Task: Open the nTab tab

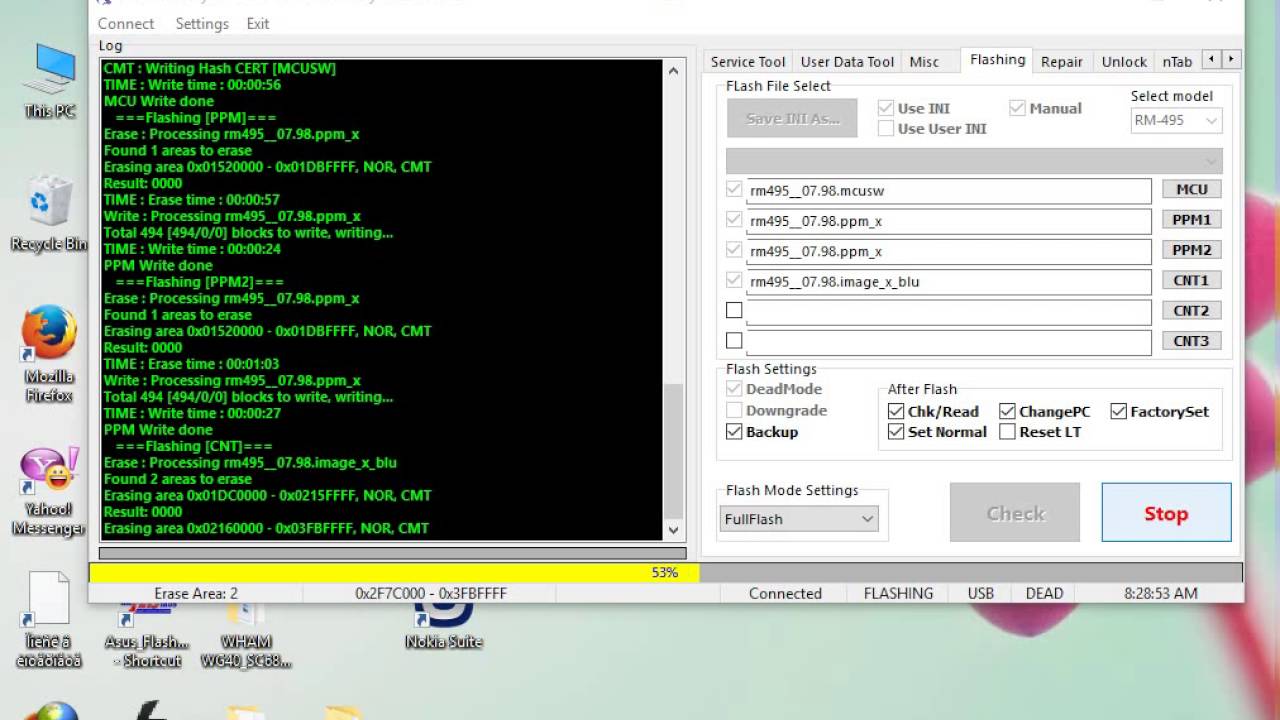Action: (1177, 61)
